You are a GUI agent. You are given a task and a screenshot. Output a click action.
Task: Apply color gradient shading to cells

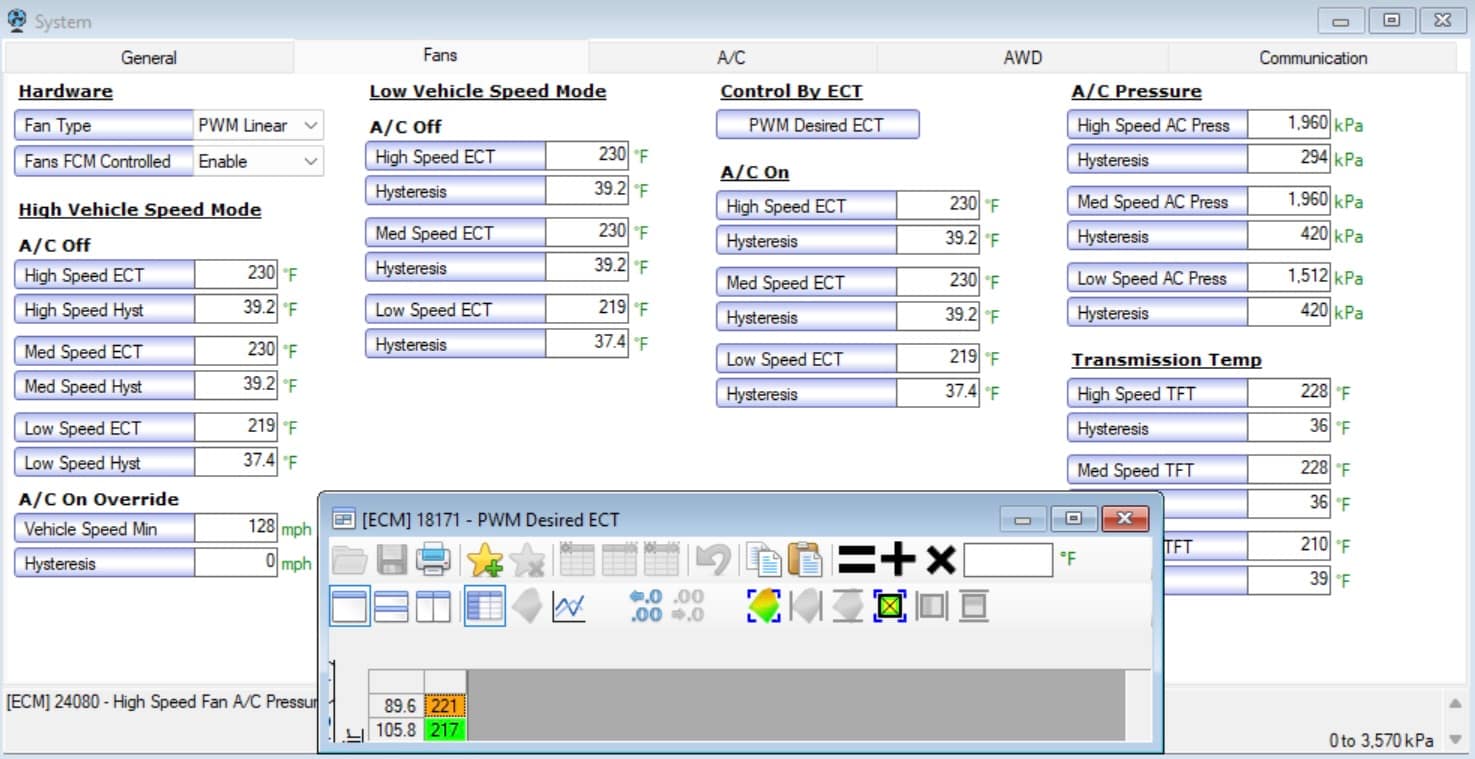(x=764, y=605)
